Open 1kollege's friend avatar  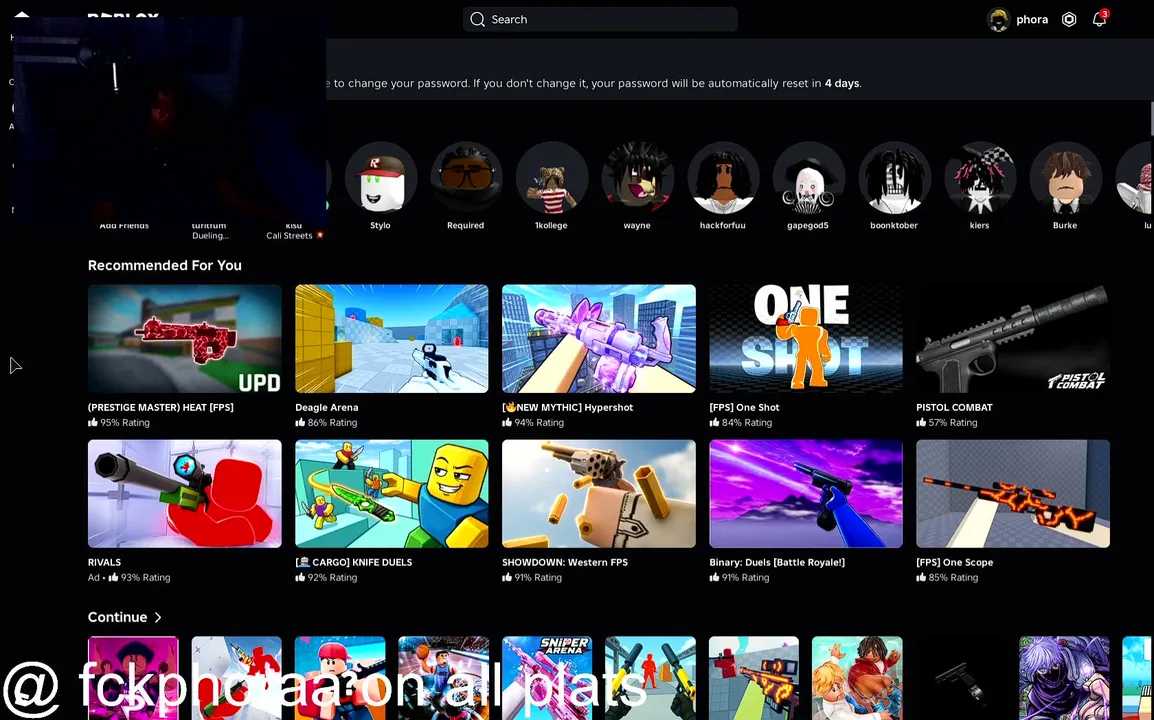coord(551,177)
